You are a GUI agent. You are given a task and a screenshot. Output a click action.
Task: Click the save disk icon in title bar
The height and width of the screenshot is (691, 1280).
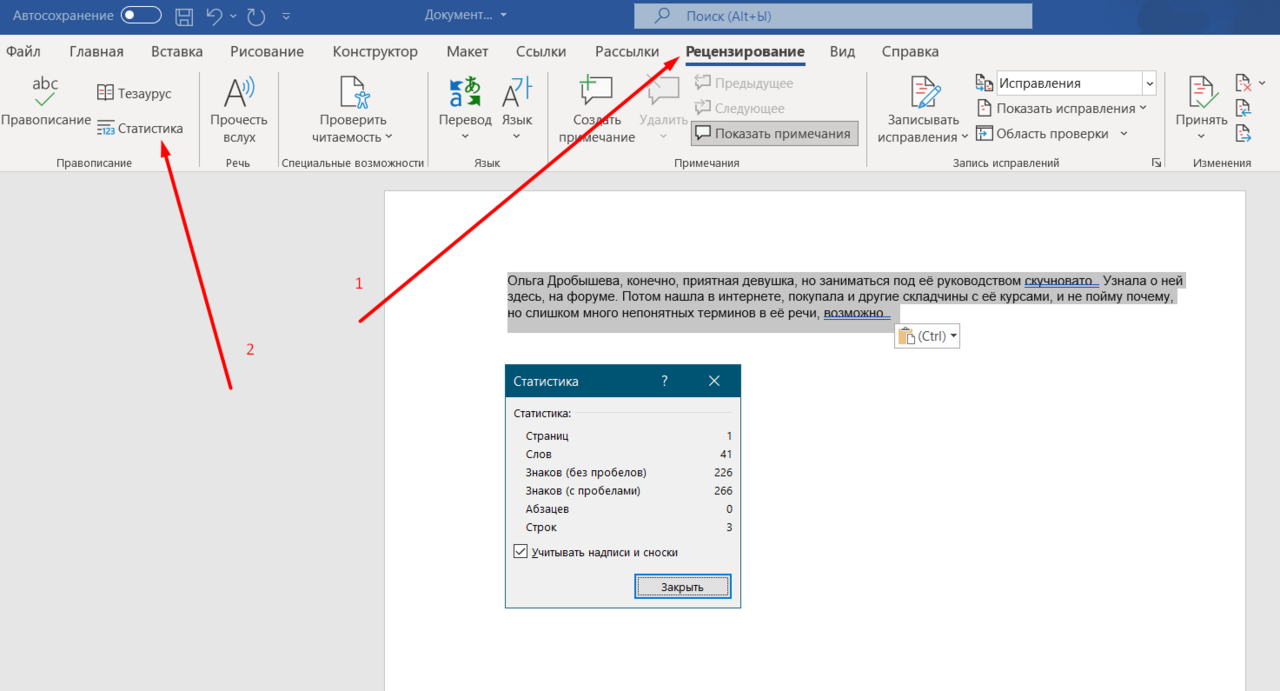tap(184, 16)
